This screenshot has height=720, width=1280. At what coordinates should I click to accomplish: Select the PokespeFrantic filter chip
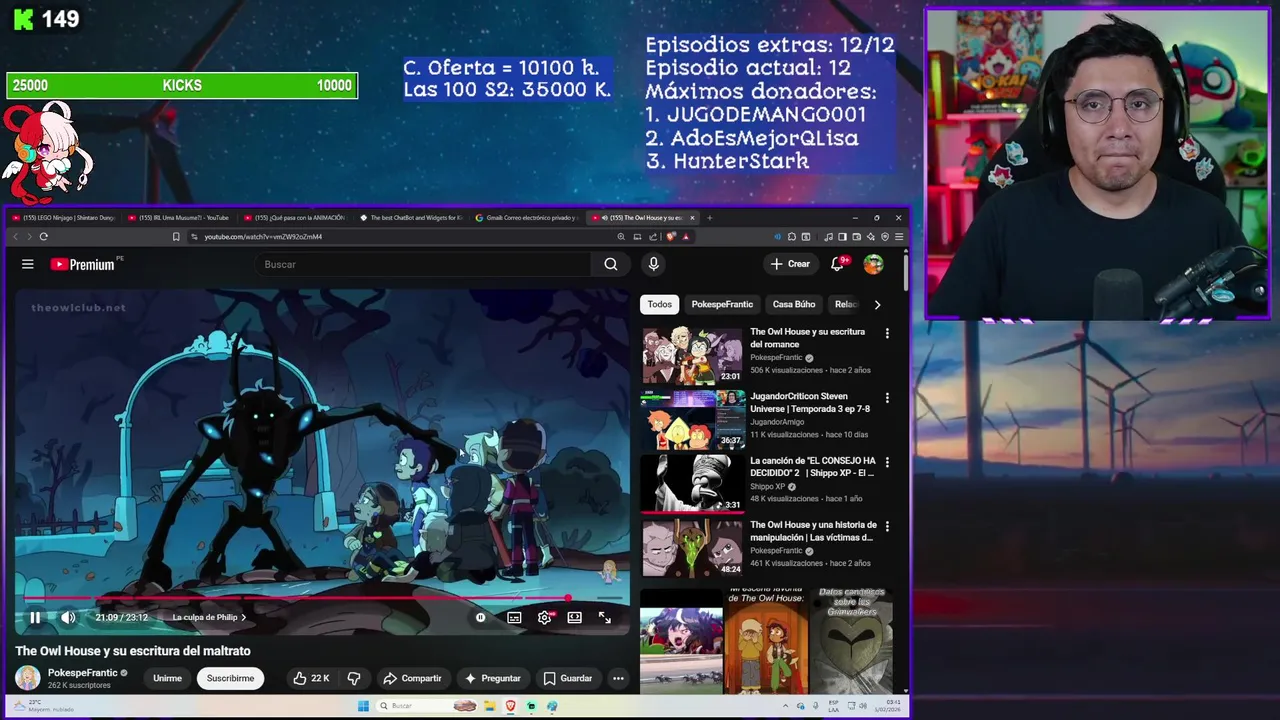(x=722, y=304)
